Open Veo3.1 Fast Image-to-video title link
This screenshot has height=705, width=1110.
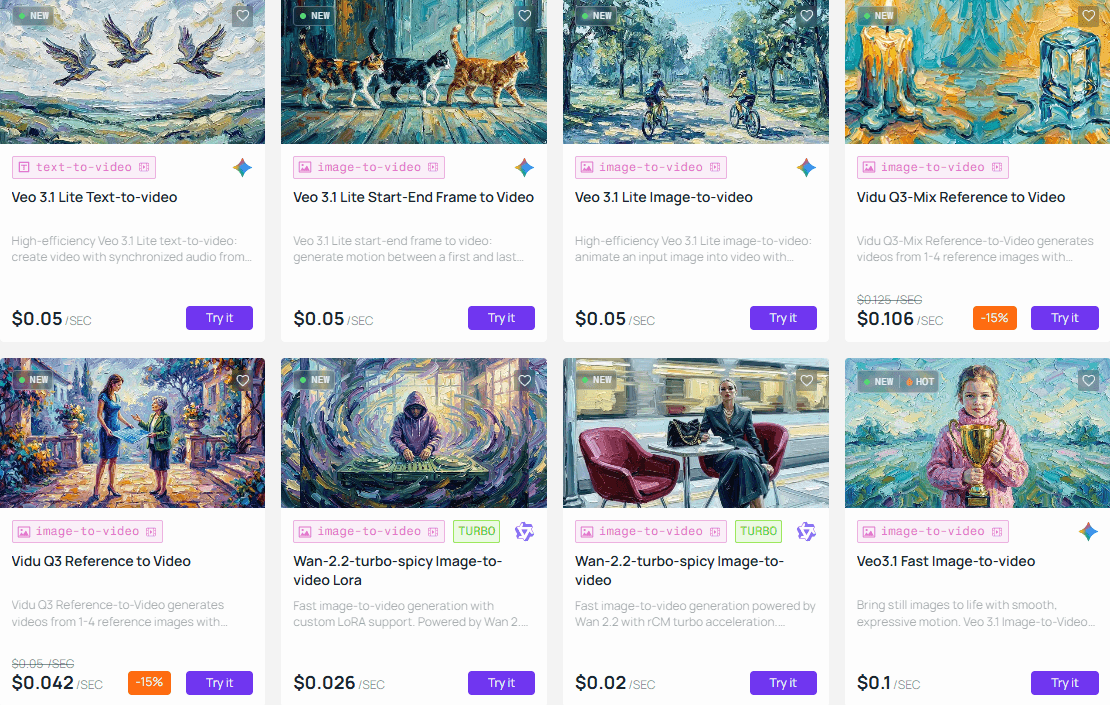click(946, 561)
